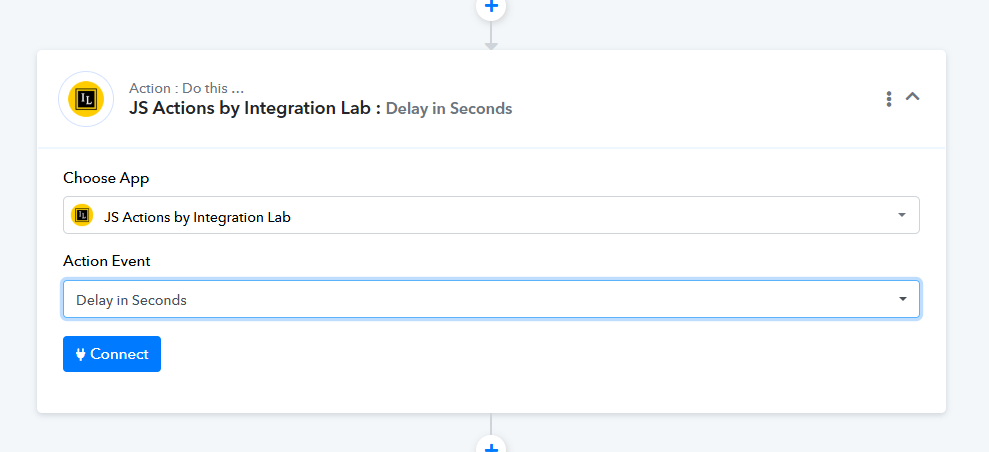Viewport: 989px width, 452px height.
Task: Click the gray "Delay in Seconds" header subtitle
Action: click(x=449, y=109)
